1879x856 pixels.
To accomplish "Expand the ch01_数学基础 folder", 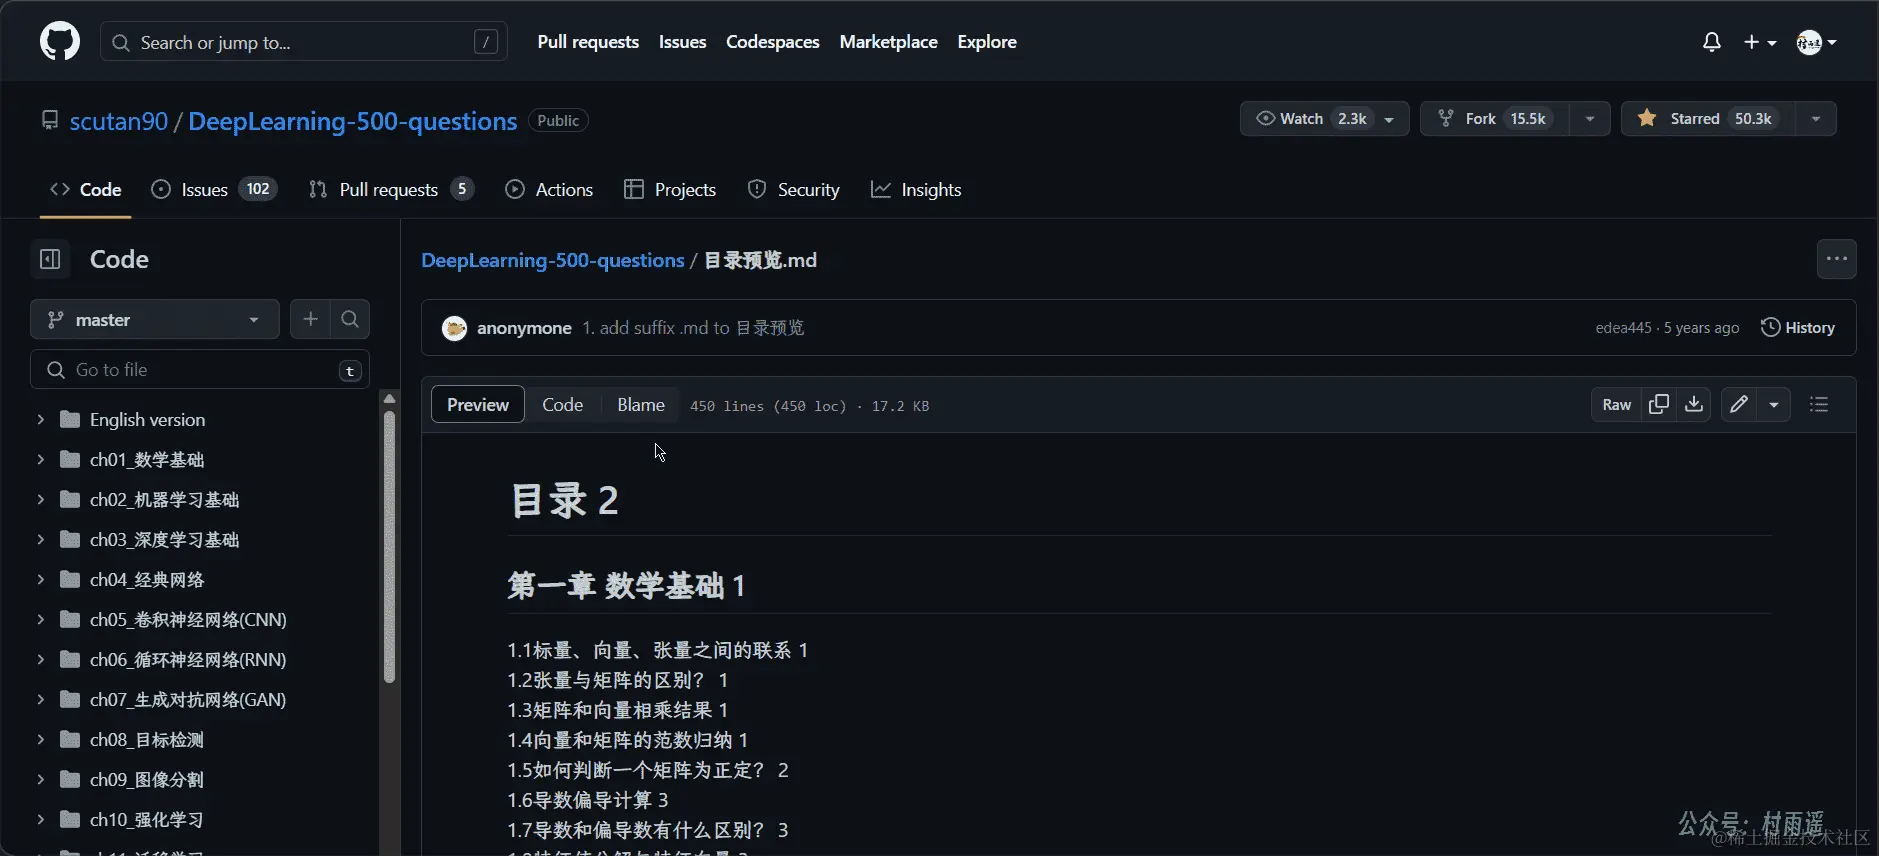I will tap(41, 459).
